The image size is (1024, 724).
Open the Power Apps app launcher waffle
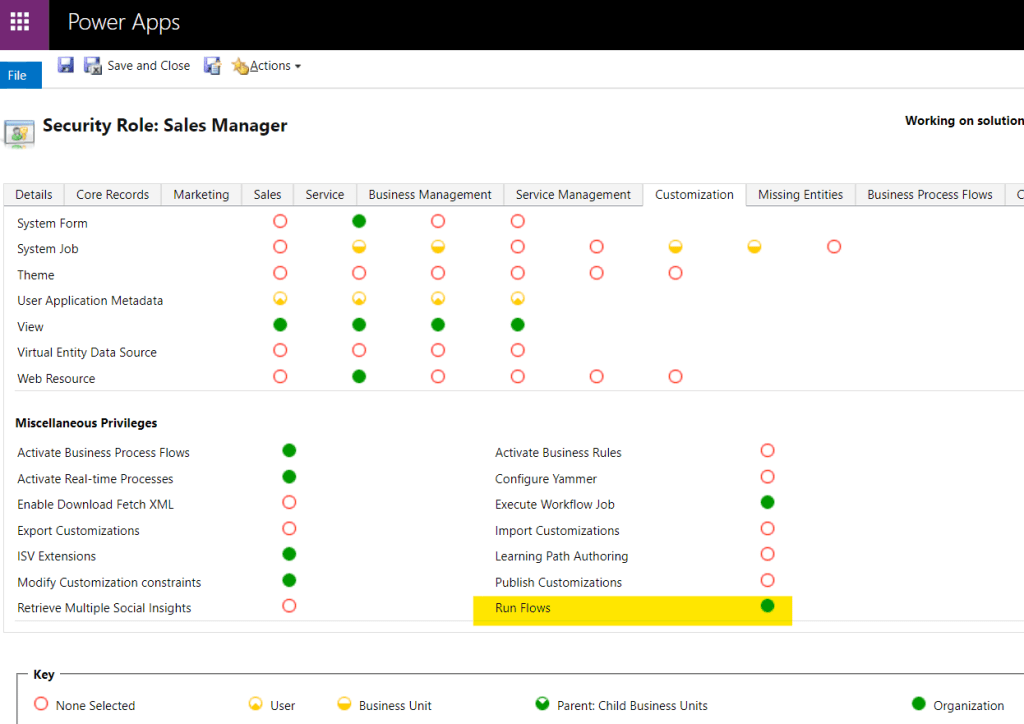(x=20, y=21)
